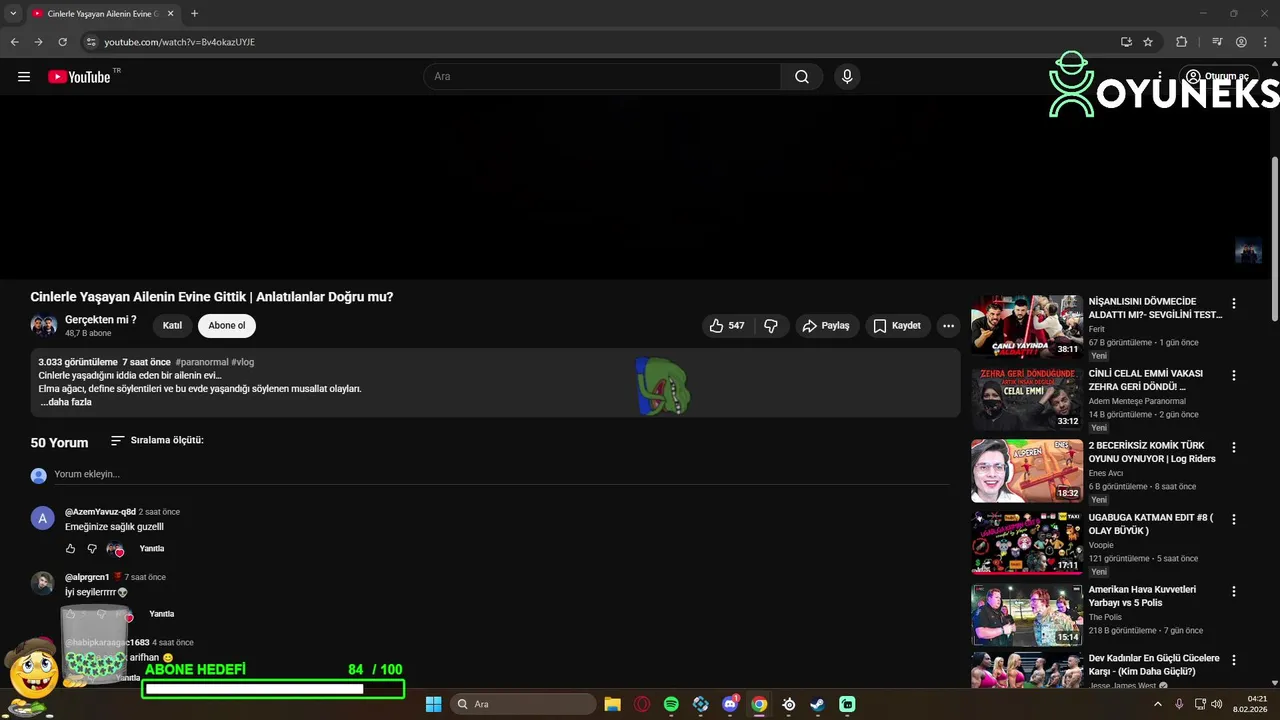Image resolution: width=1280 pixels, height=720 pixels.
Task: Reply to @alprgrcn1 comment via Yanıtla
Action: (x=161, y=614)
